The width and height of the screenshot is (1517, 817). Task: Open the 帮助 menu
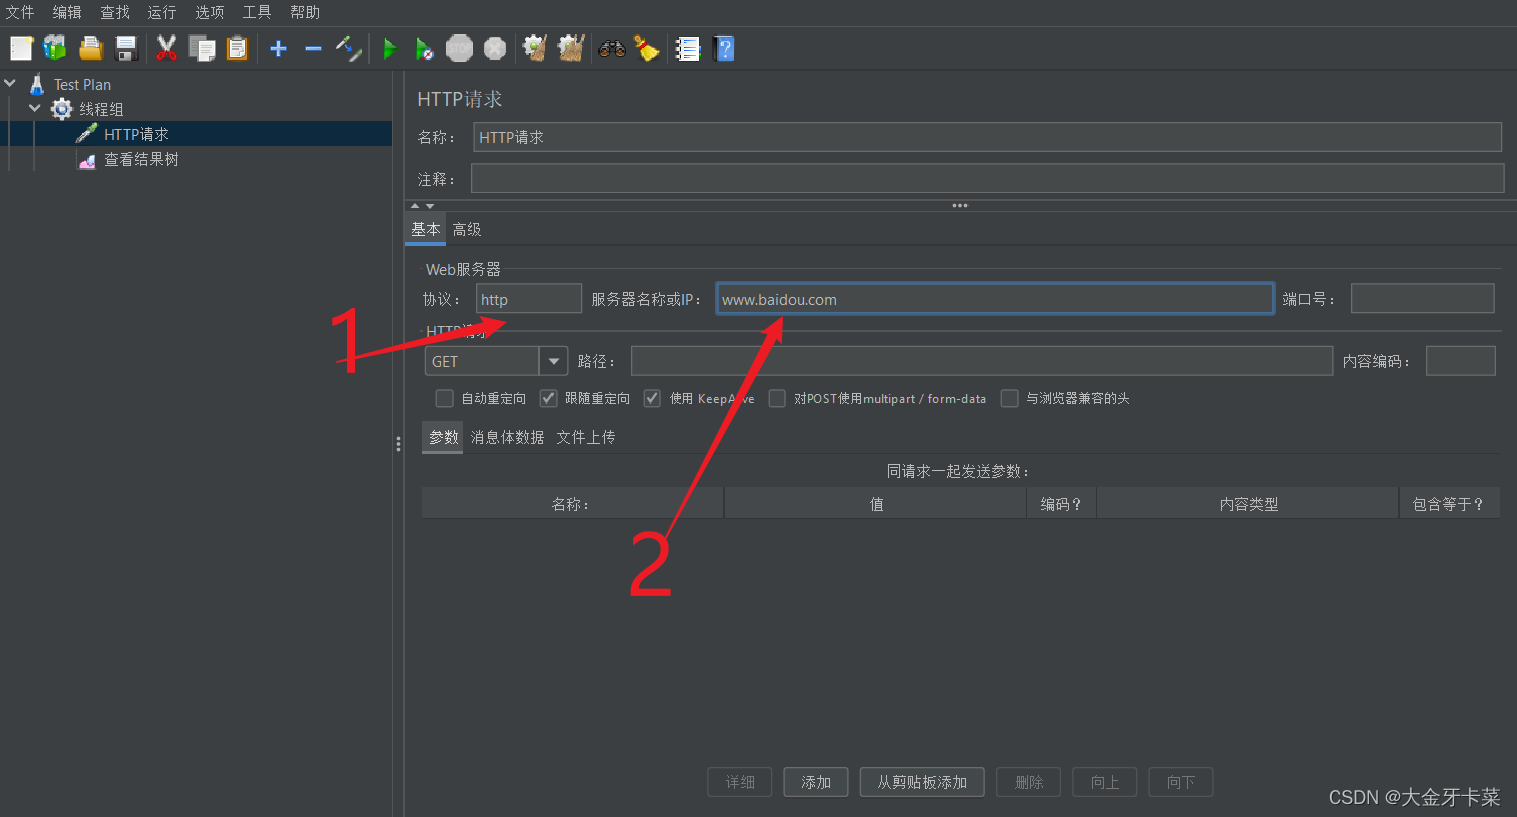305,12
